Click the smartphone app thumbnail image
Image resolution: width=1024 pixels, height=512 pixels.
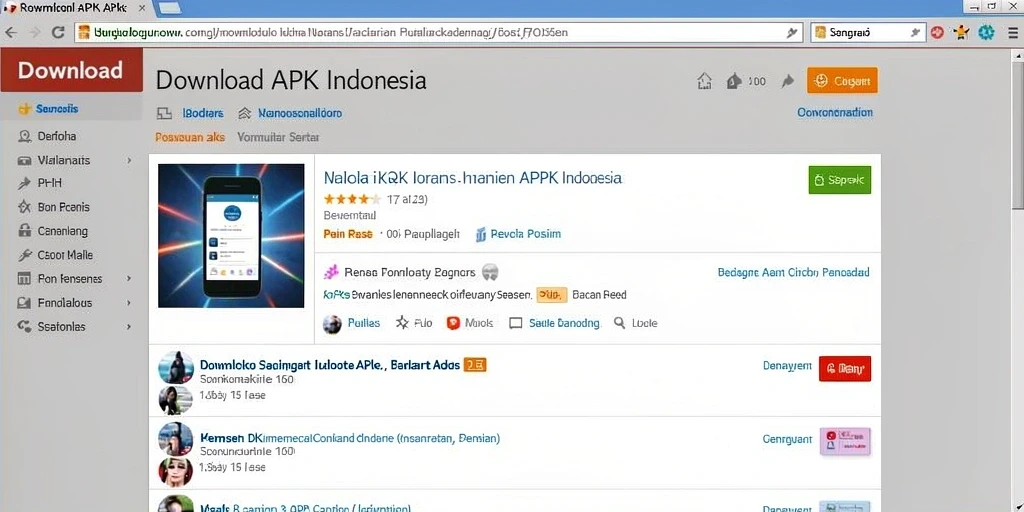click(x=231, y=235)
